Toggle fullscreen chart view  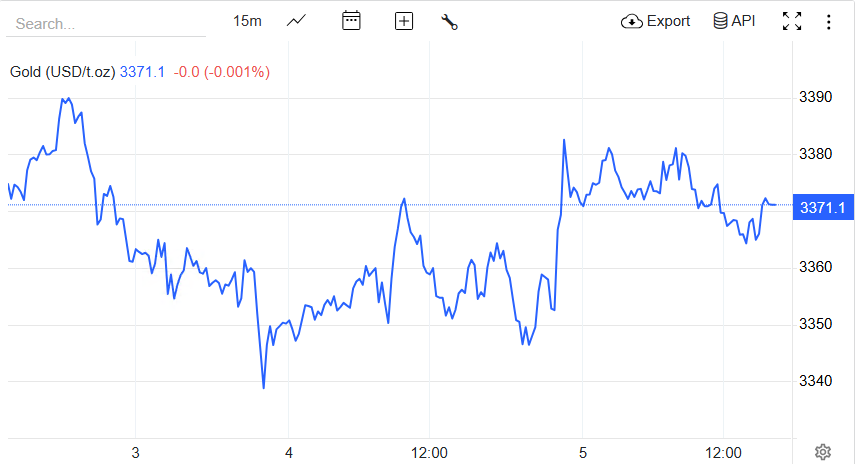tap(792, 21)
